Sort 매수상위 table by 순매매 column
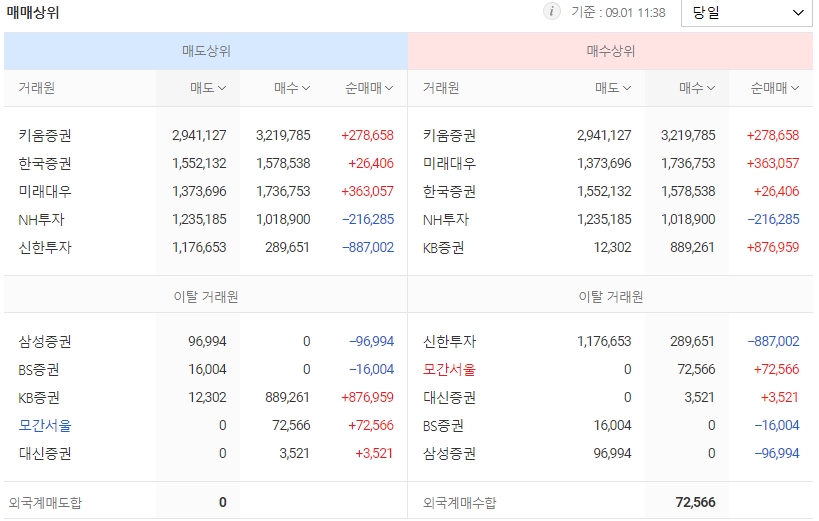Image resolution: width=819 pixels, height=521 pixels. point(774,88)
